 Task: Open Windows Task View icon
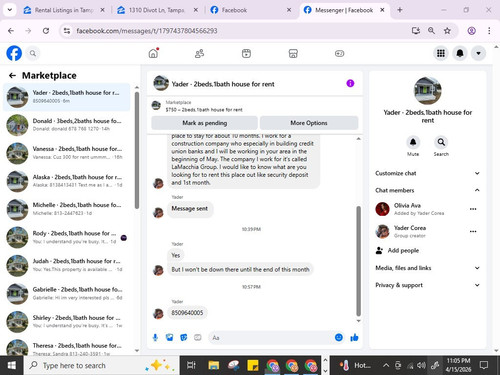point(191,366)
